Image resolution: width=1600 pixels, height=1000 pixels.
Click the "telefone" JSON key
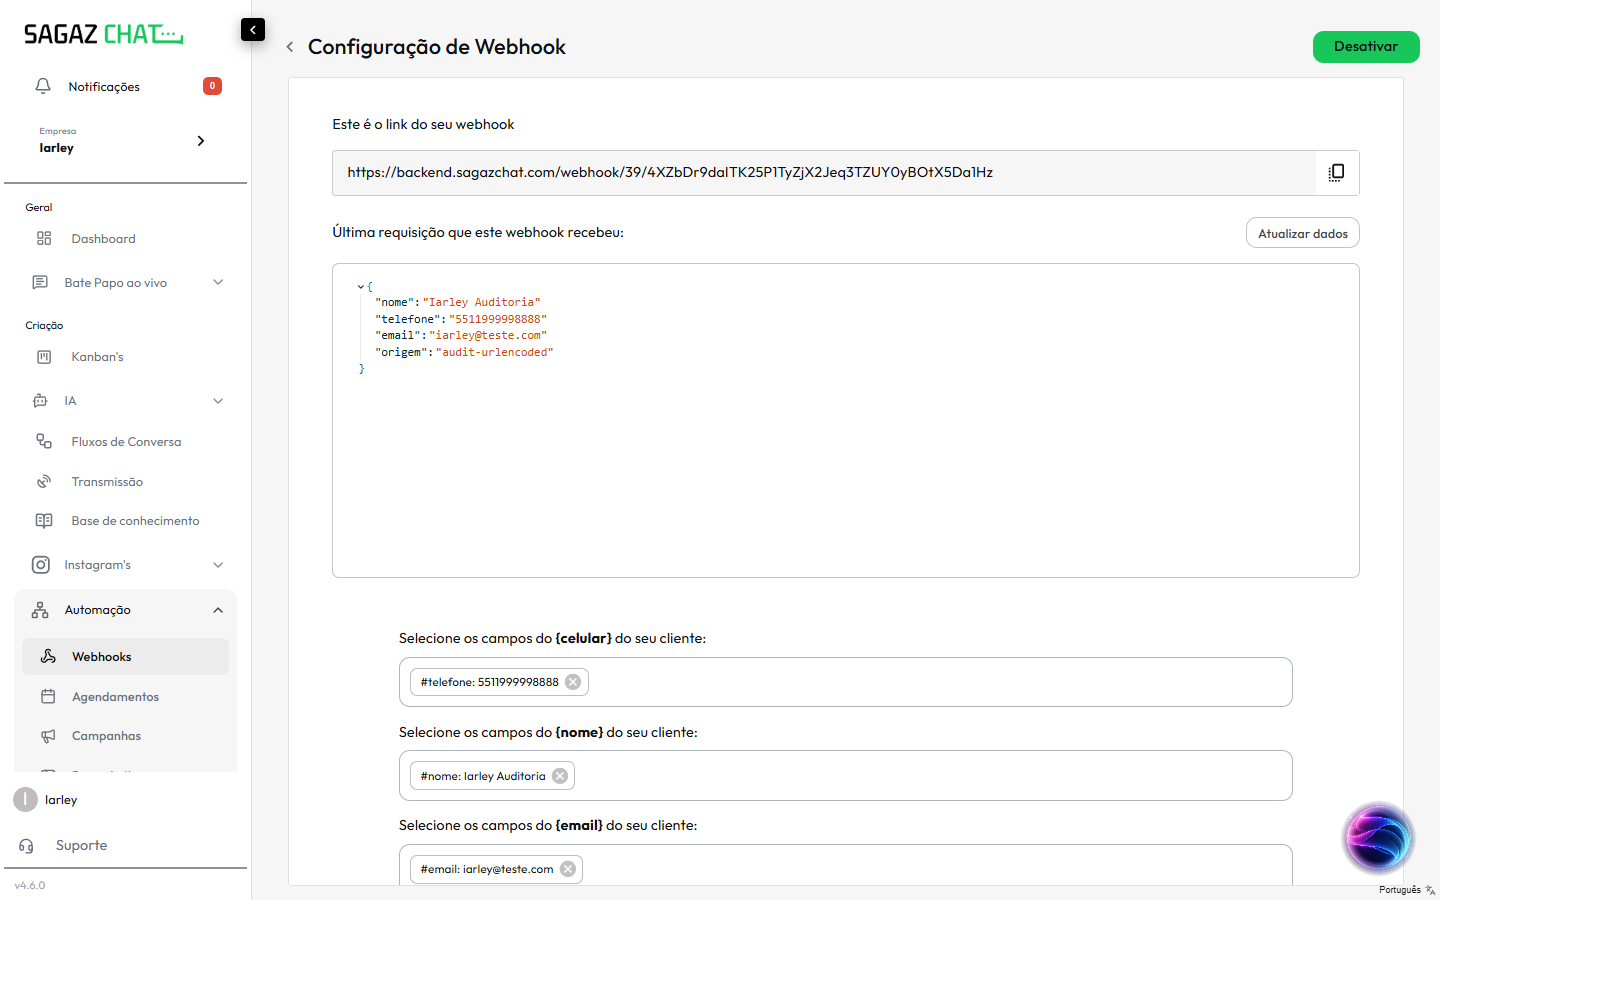407,320
